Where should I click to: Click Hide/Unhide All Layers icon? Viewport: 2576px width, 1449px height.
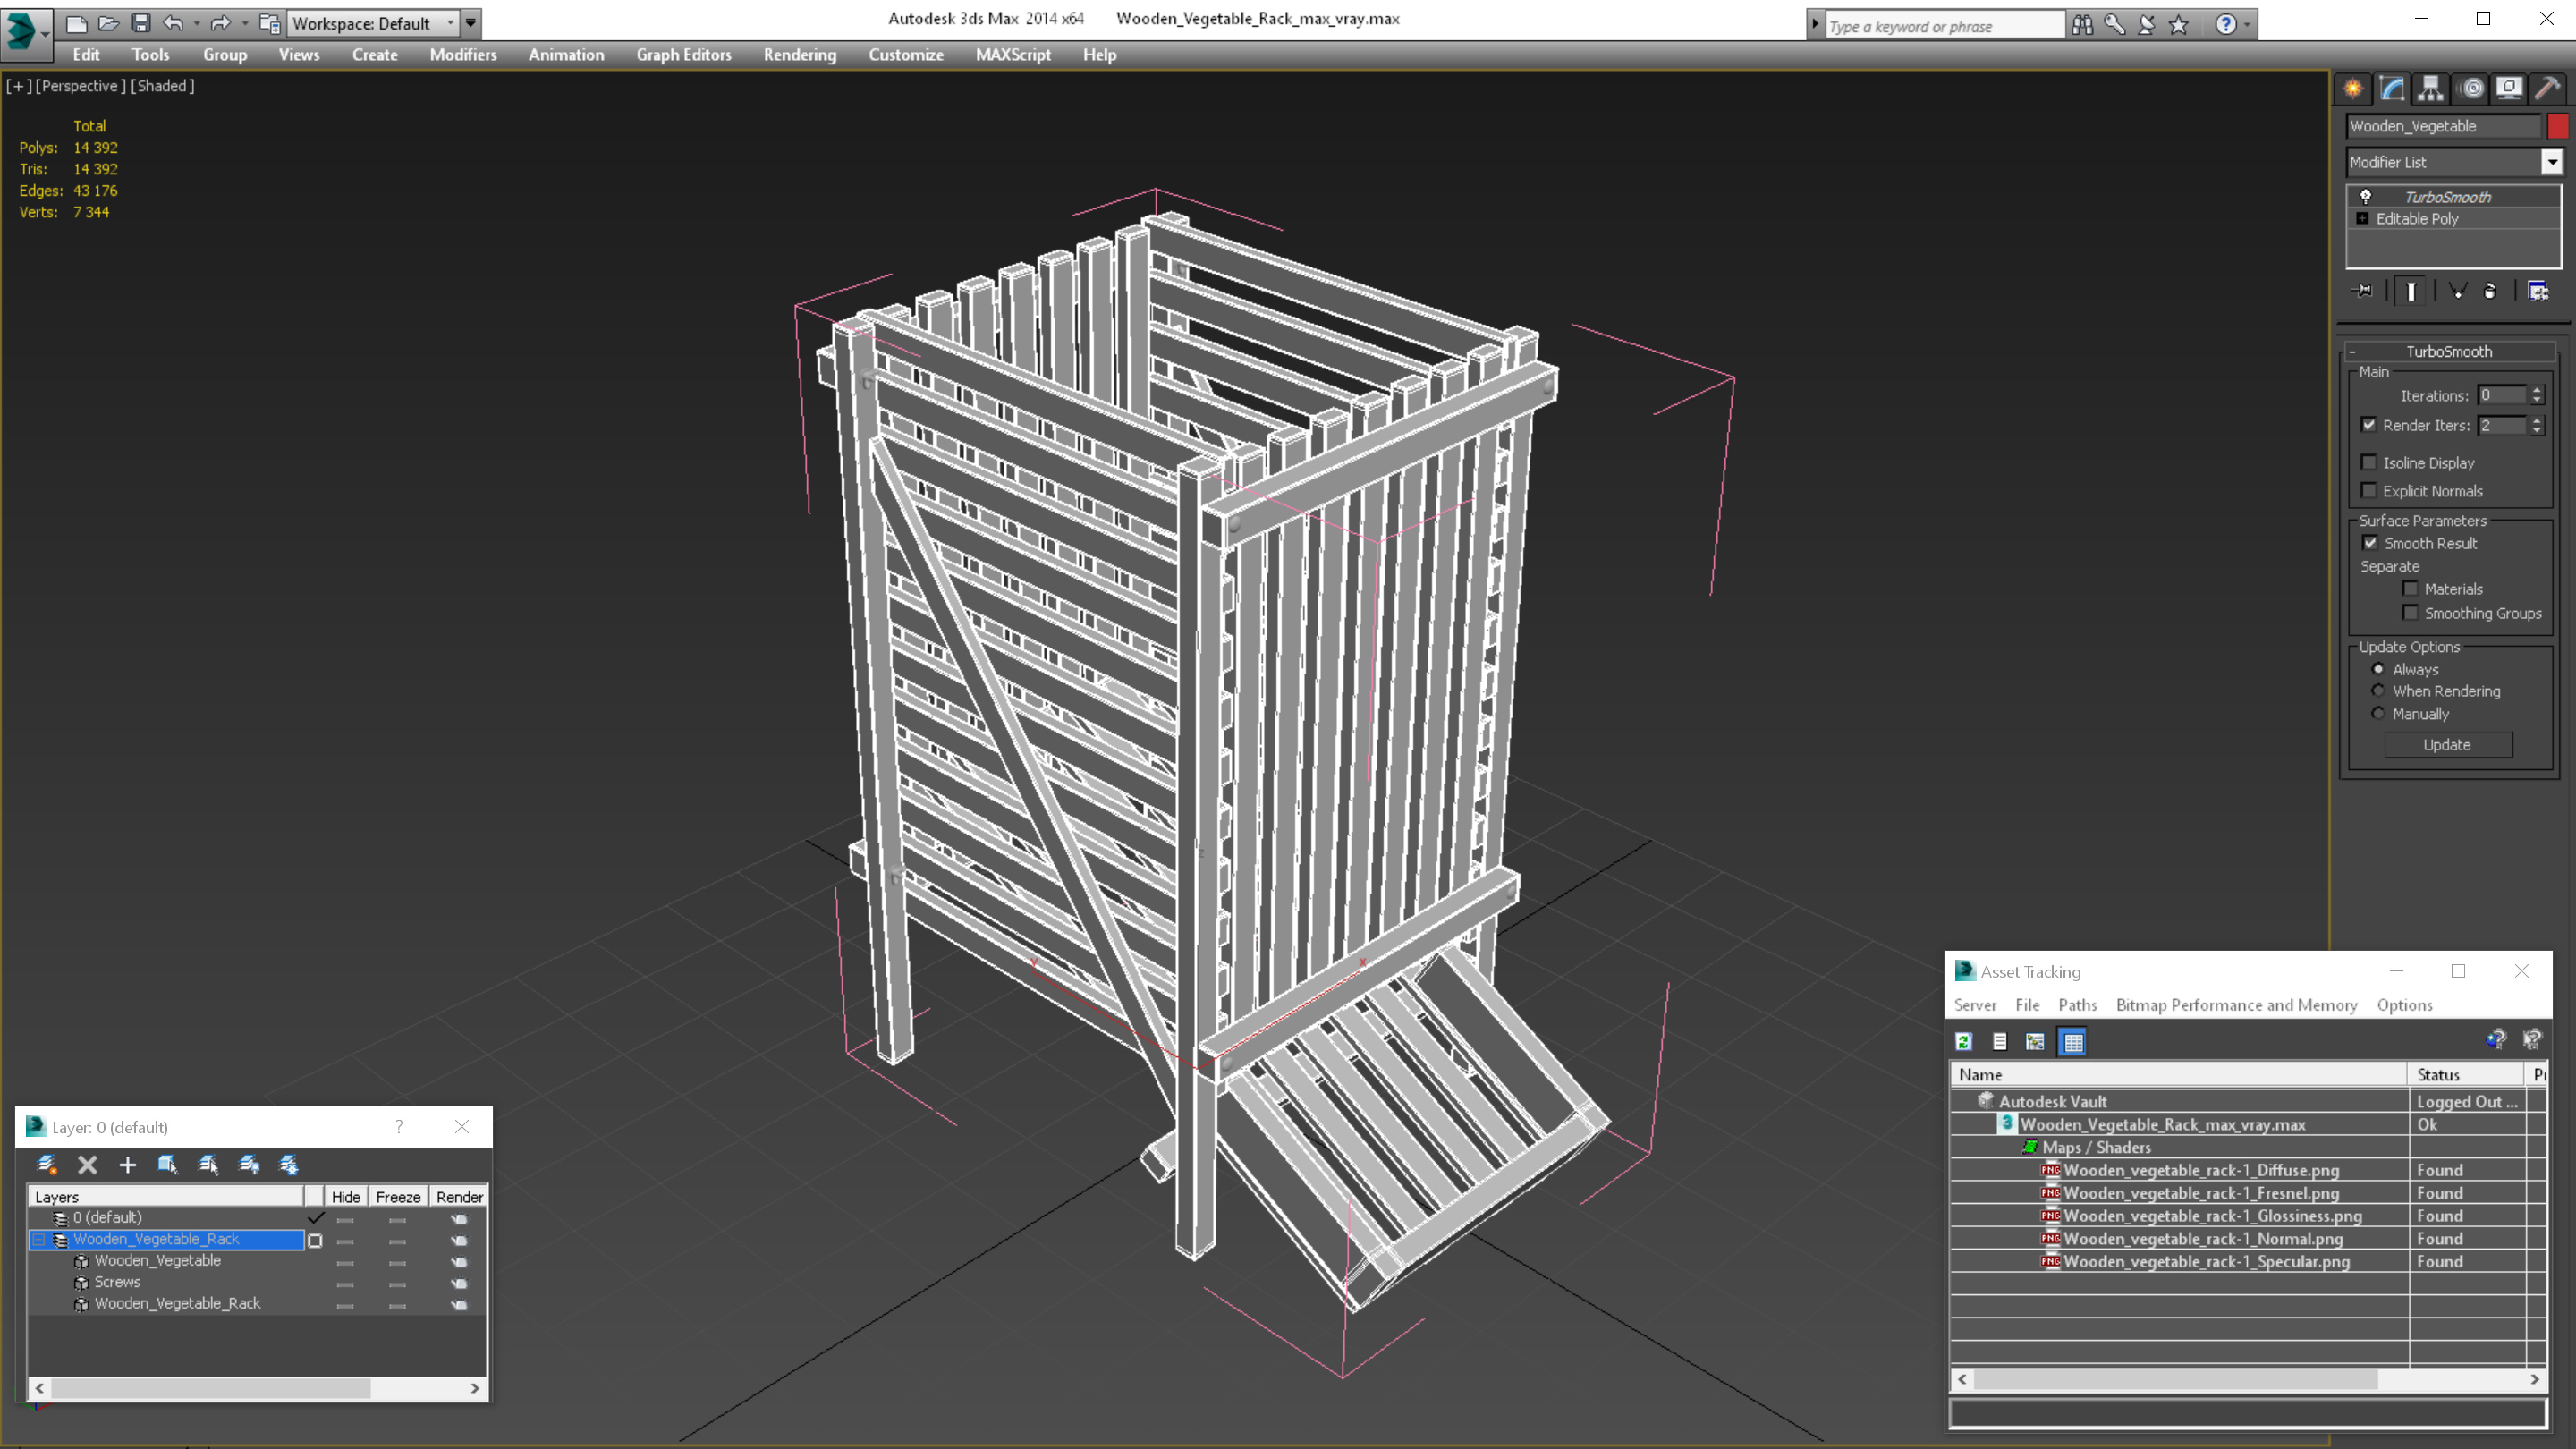[249, 1164]
